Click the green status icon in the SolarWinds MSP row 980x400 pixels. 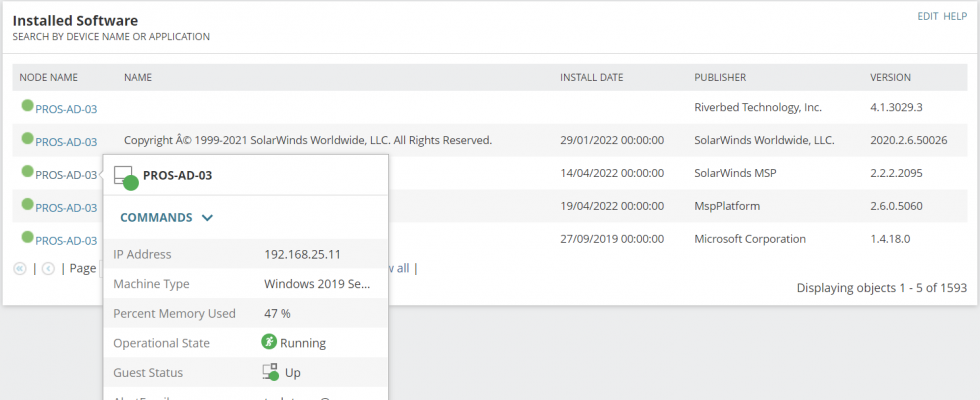[27, 171]
